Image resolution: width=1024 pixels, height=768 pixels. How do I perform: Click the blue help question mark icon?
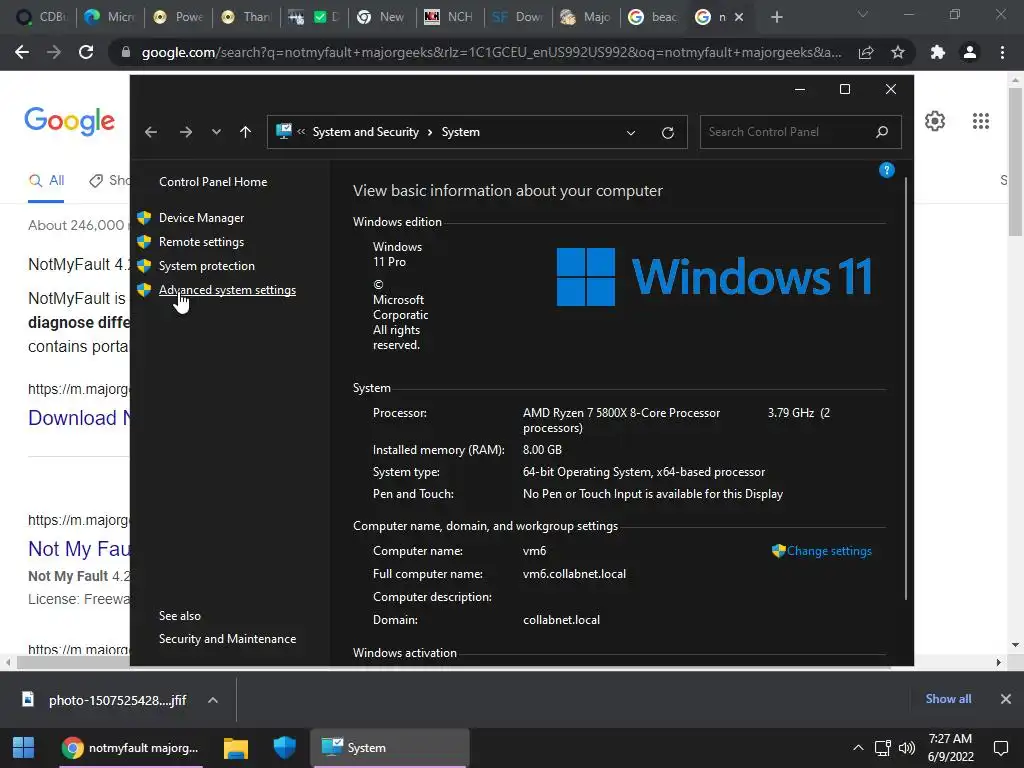(886, 170)
